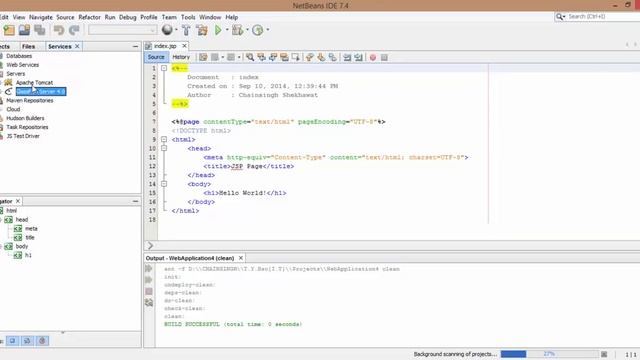Click cancel icon beside scanning progress bar
The height and width of the screenshot is (360, 640).
pyautogui.click(x=604, y=354)
